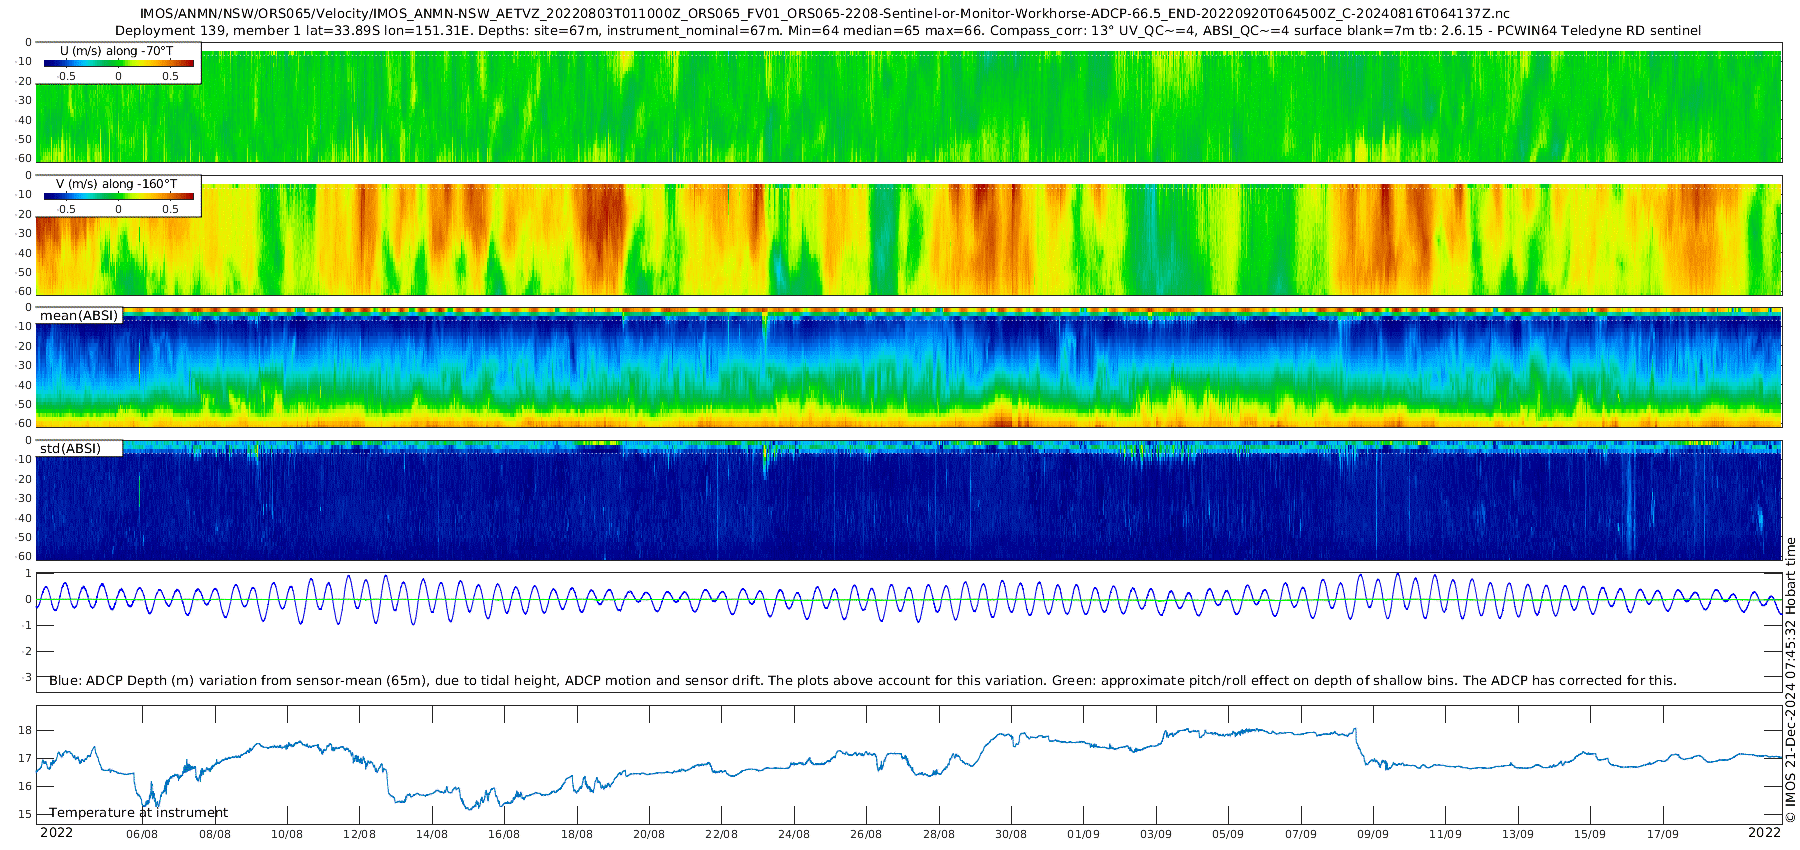Click the 2022 year label at bottom left

(56, 833)
